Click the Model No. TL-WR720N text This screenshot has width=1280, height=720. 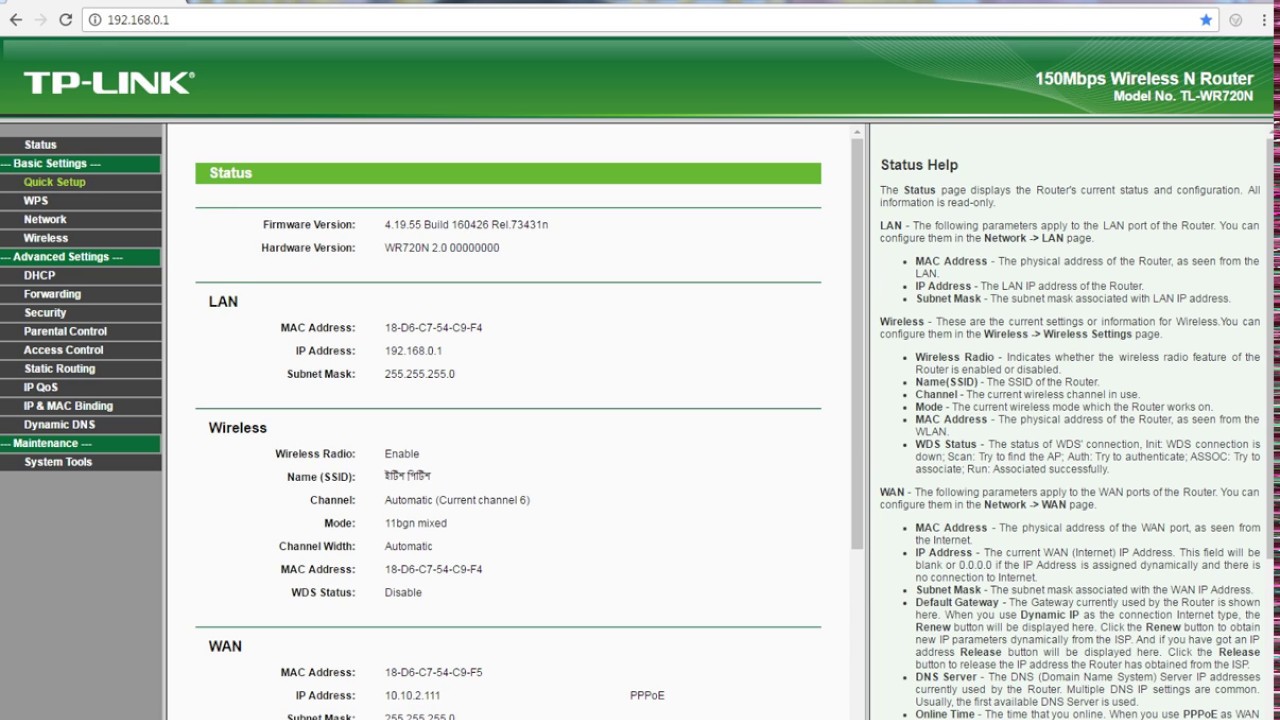point(1183,96)
